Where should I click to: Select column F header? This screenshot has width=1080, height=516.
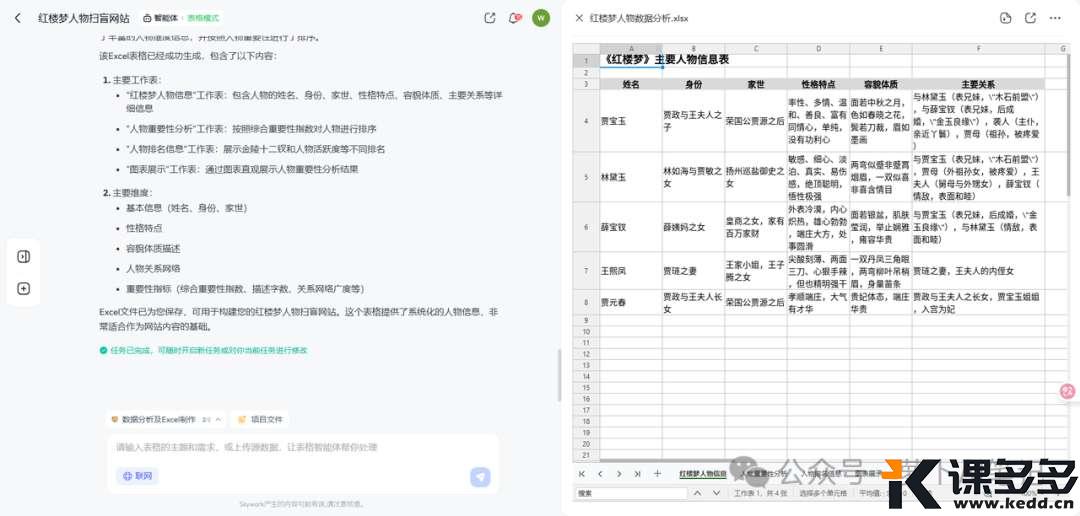(978, 48)
